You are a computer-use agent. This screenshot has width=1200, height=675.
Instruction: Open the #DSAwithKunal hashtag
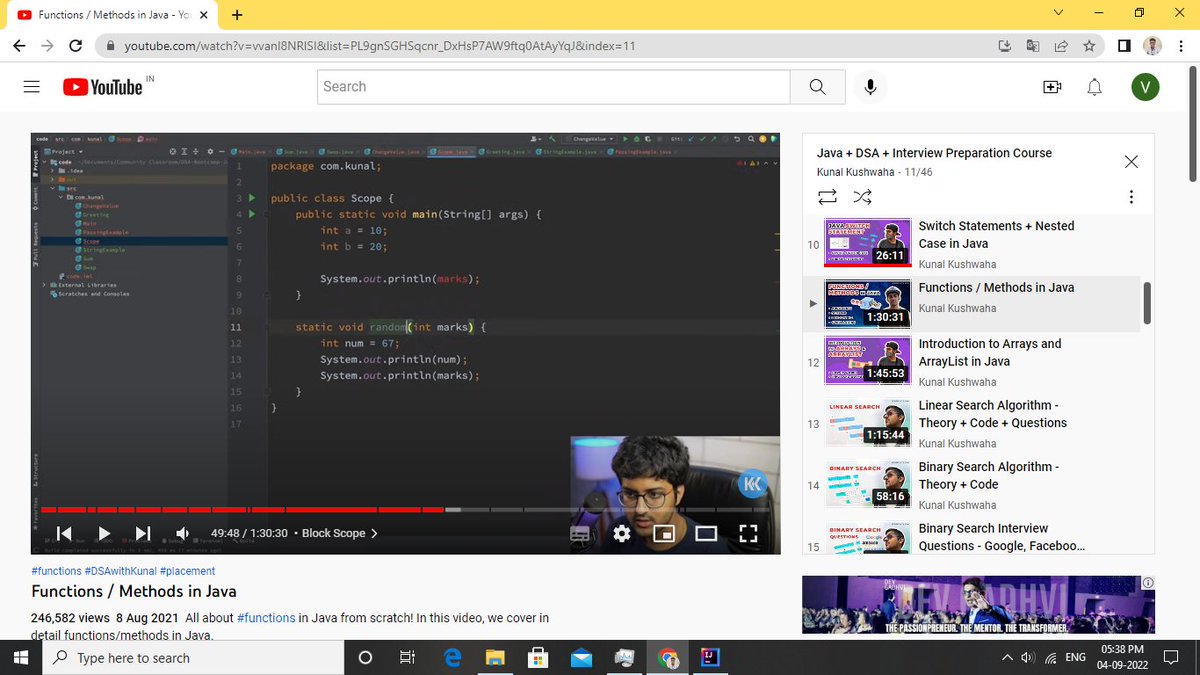120,571
